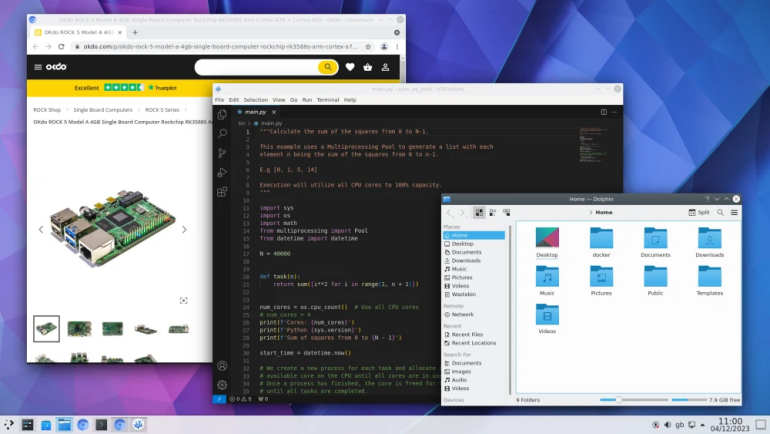The width and height of the screenshot is (770, 434).
Task: Open the docker folder in Dolphin
Action: pyautogui.click(x=601, y=242)
